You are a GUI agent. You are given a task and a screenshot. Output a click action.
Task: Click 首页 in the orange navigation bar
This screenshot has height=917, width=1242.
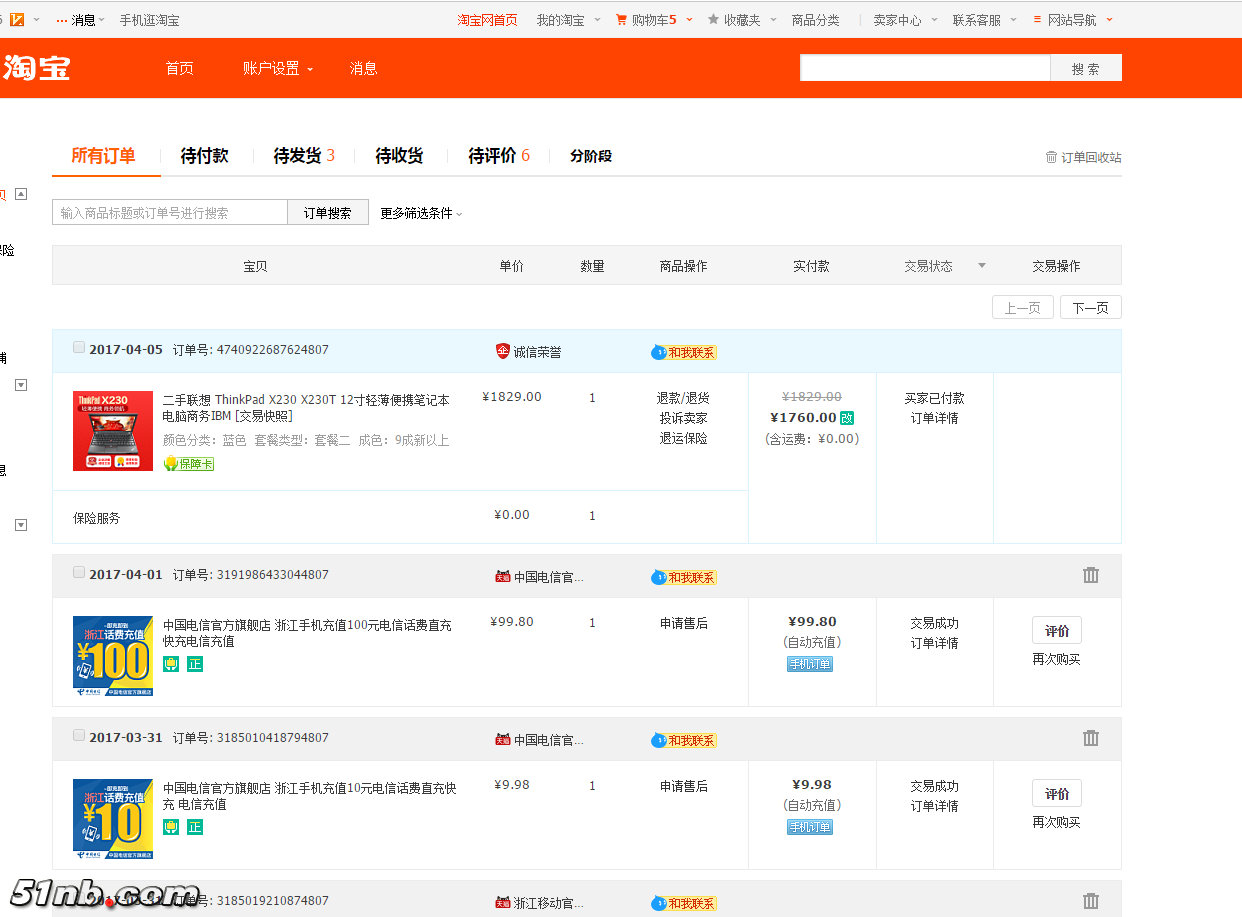click(180, 68)
